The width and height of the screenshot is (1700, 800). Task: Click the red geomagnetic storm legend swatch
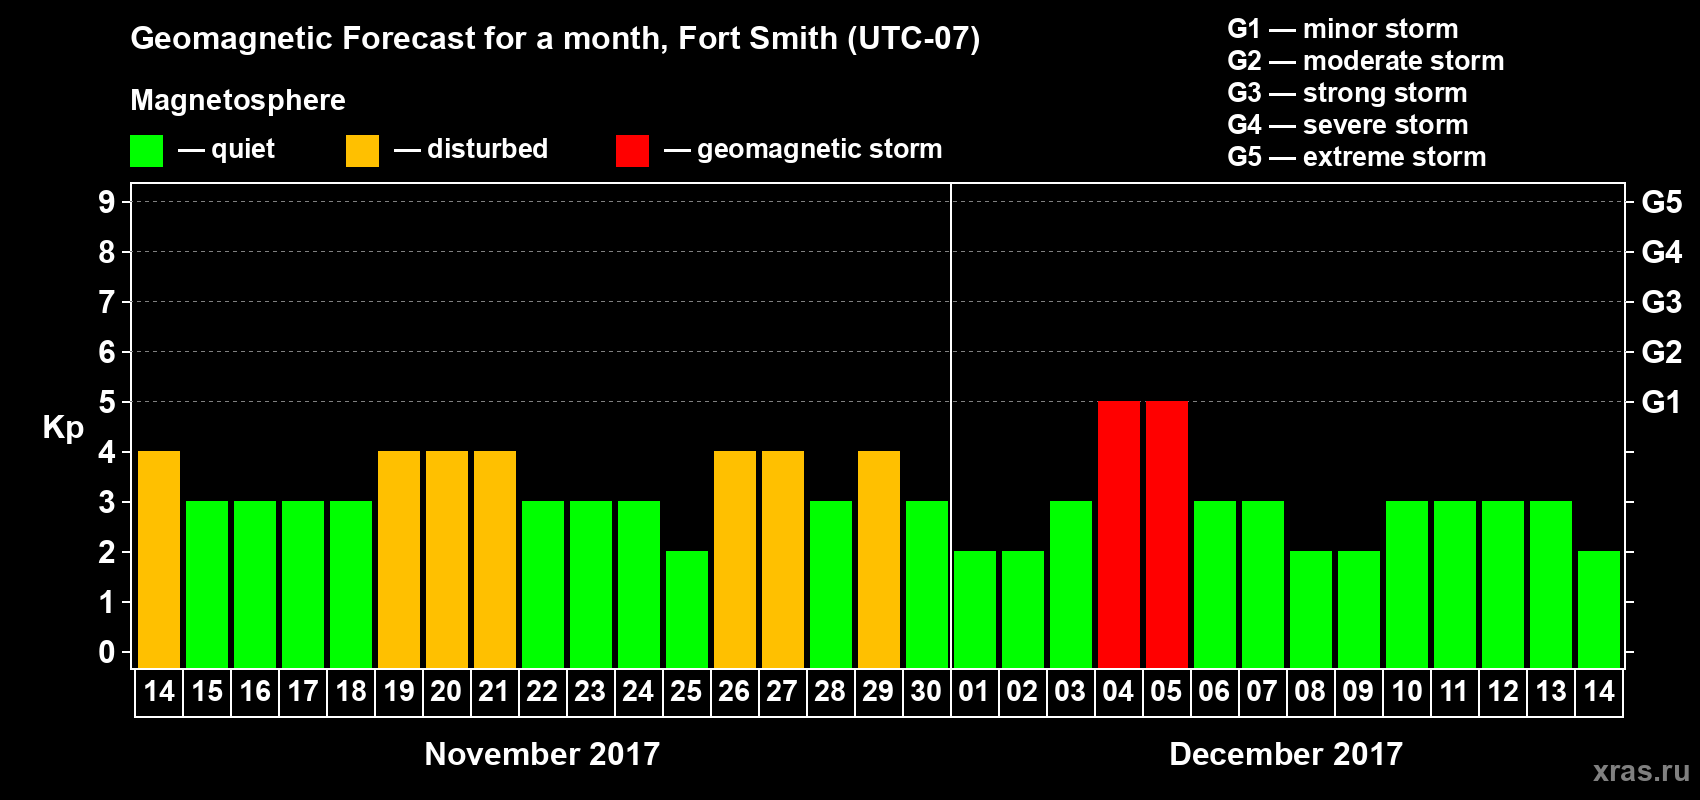pos(632,151)
